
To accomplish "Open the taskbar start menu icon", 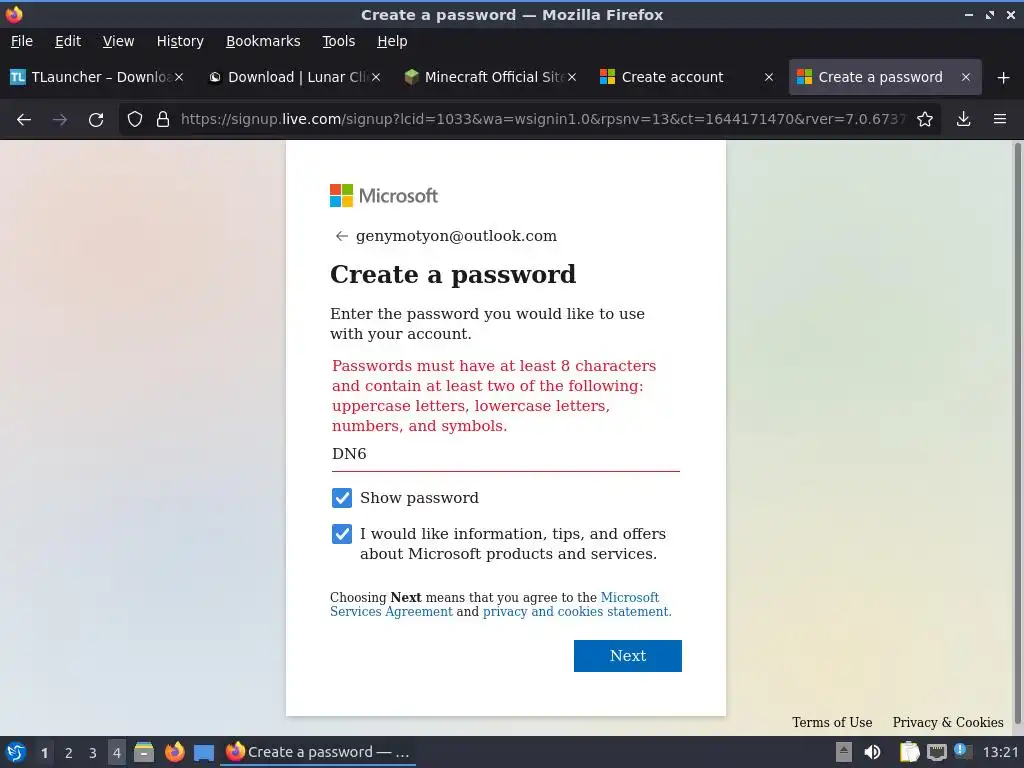I will [x=16, y=752].
